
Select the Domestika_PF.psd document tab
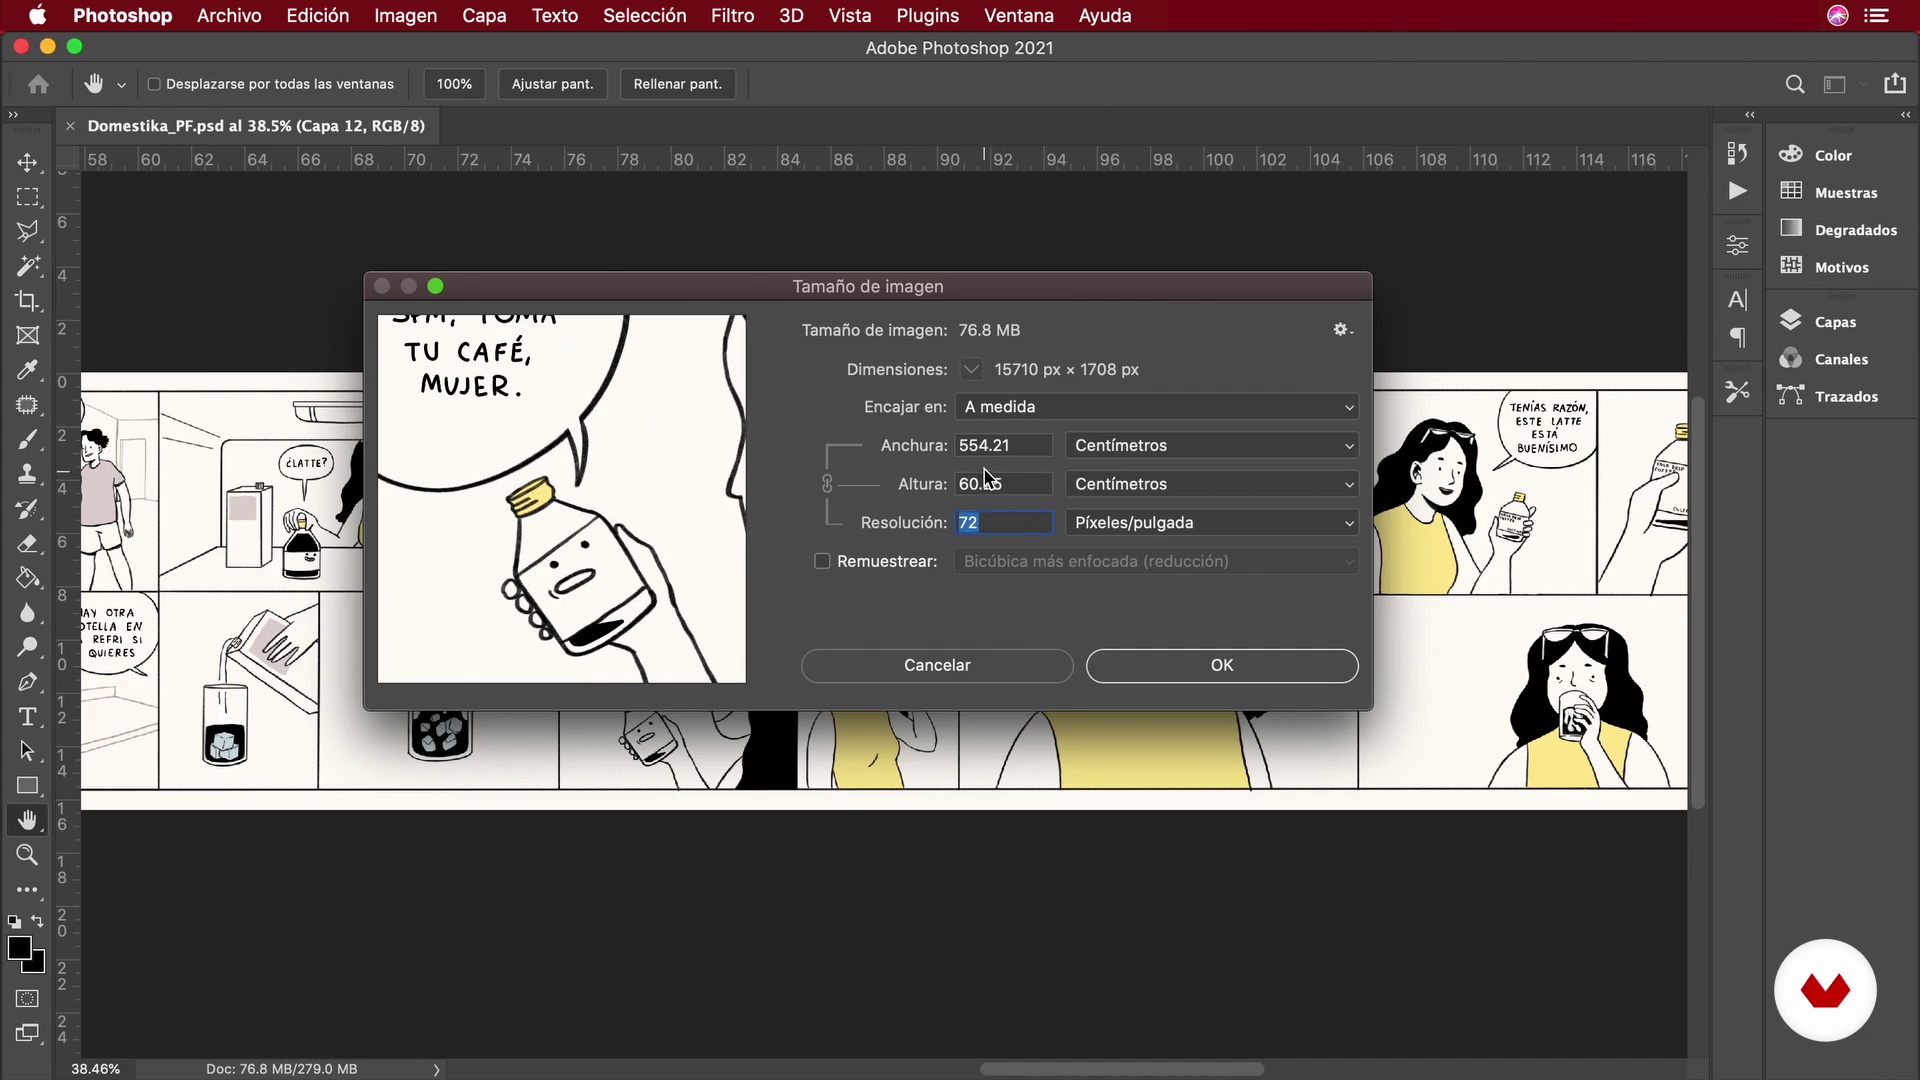256,126
